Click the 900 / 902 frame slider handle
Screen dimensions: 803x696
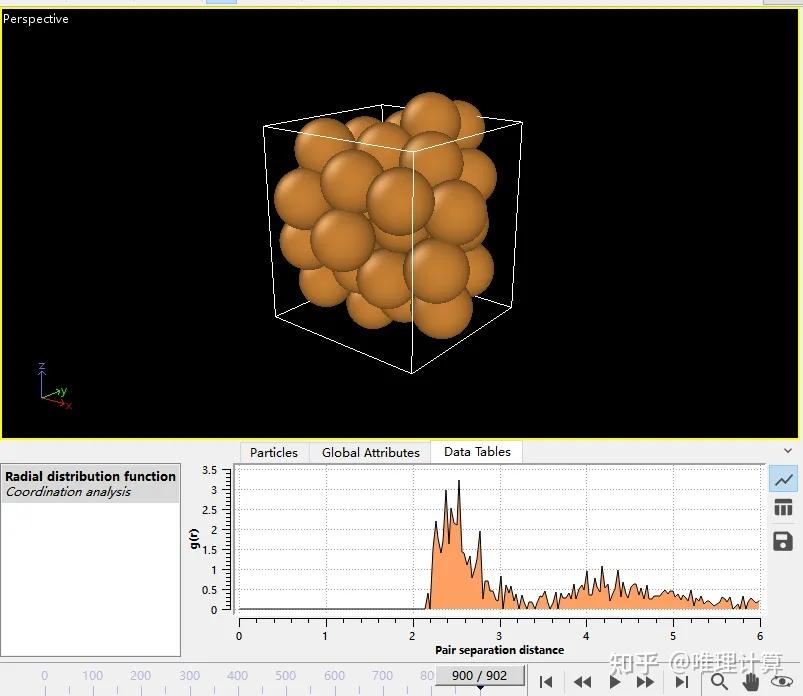[x=479, y=676]
